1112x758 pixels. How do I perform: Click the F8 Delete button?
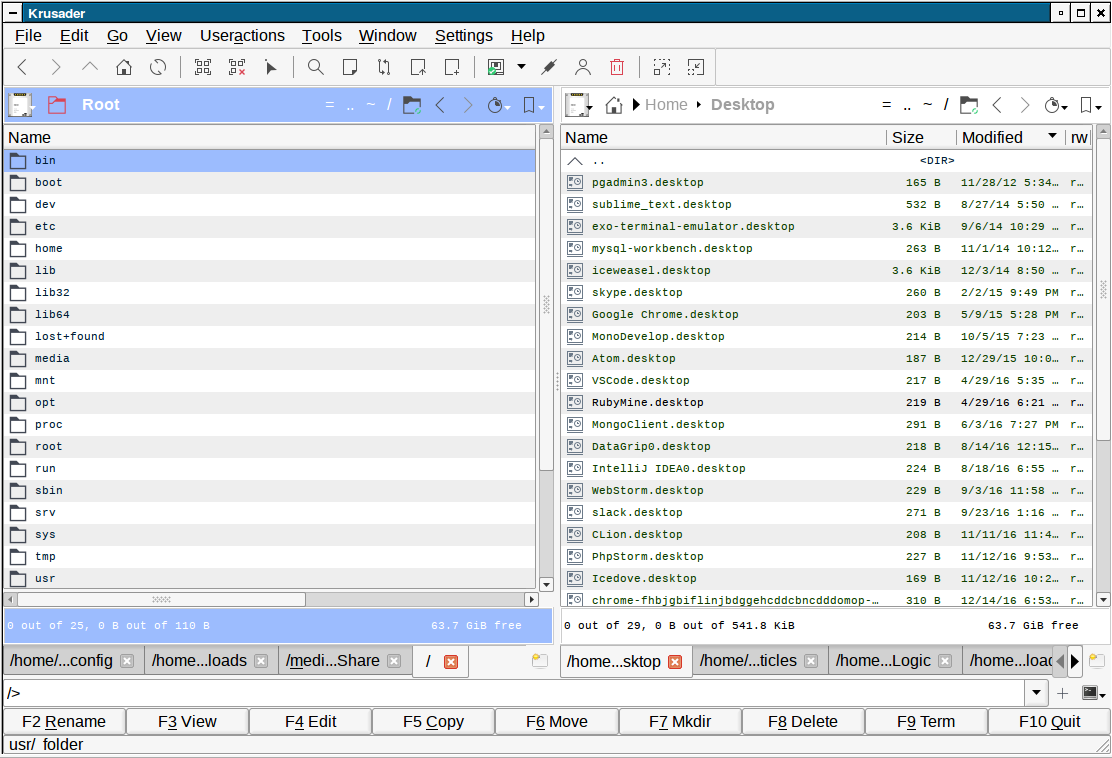click(x=803, y=722)
